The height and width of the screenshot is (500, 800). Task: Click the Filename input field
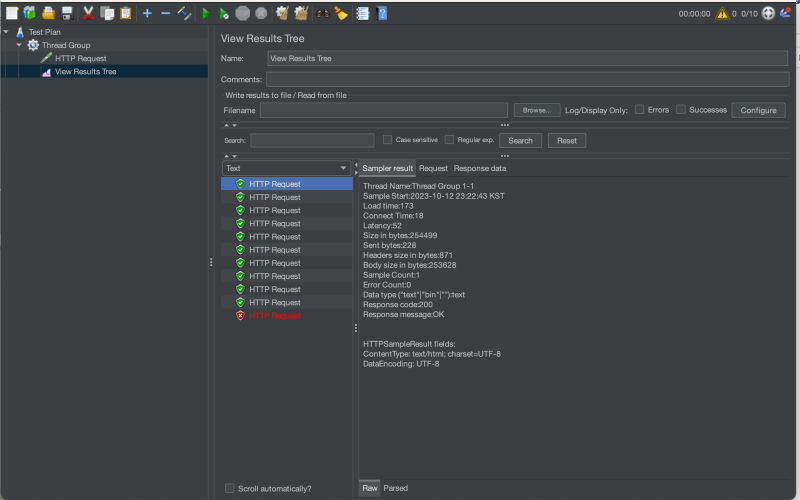(384, 110)
